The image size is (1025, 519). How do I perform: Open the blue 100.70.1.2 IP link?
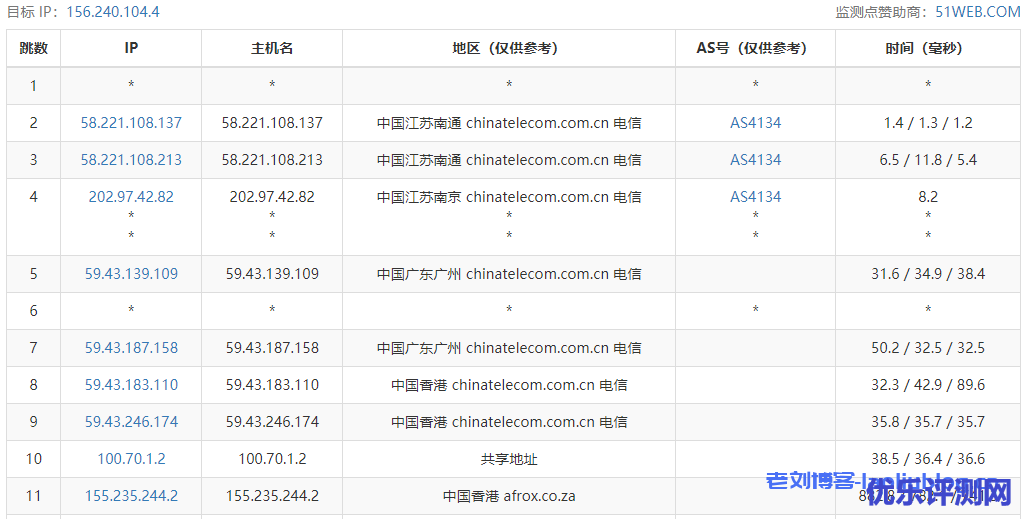pyautogui.click(x=131, y=459)
